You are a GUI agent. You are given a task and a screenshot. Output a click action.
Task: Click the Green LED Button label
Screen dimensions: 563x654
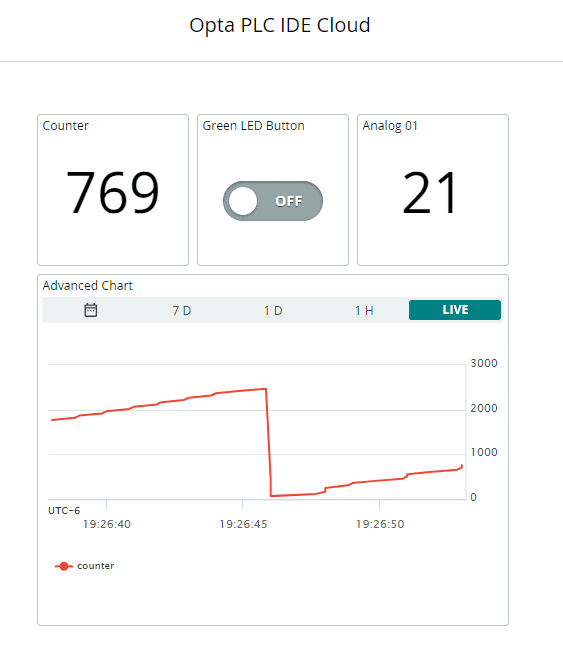point(253,126)
